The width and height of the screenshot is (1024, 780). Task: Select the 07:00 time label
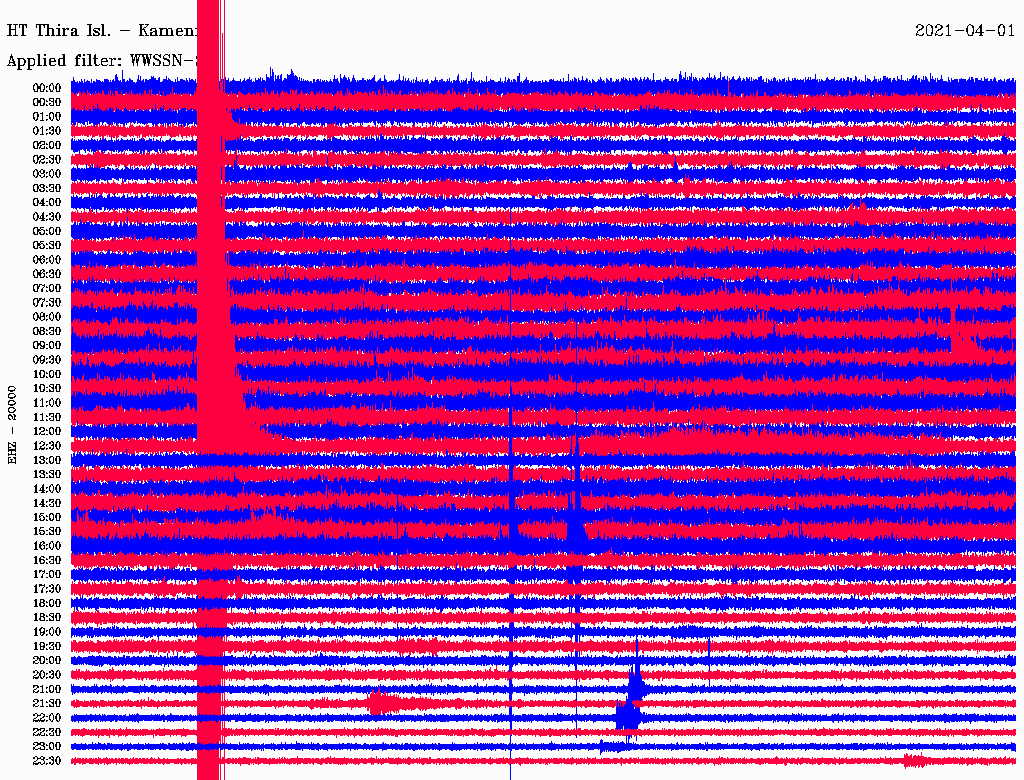(x=47, y=288)
